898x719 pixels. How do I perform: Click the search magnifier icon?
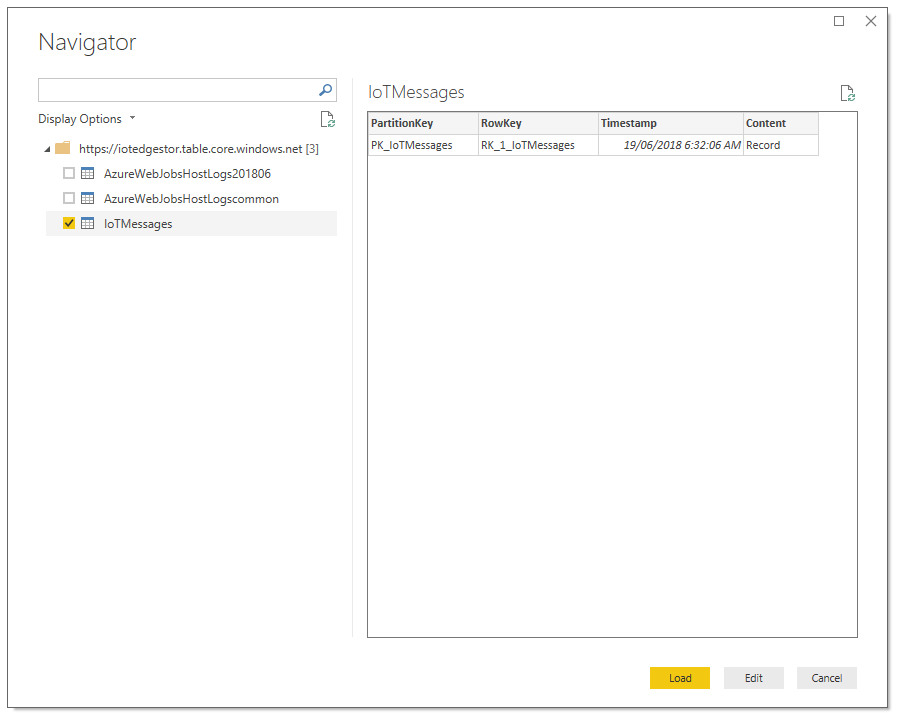pos(325,90)
